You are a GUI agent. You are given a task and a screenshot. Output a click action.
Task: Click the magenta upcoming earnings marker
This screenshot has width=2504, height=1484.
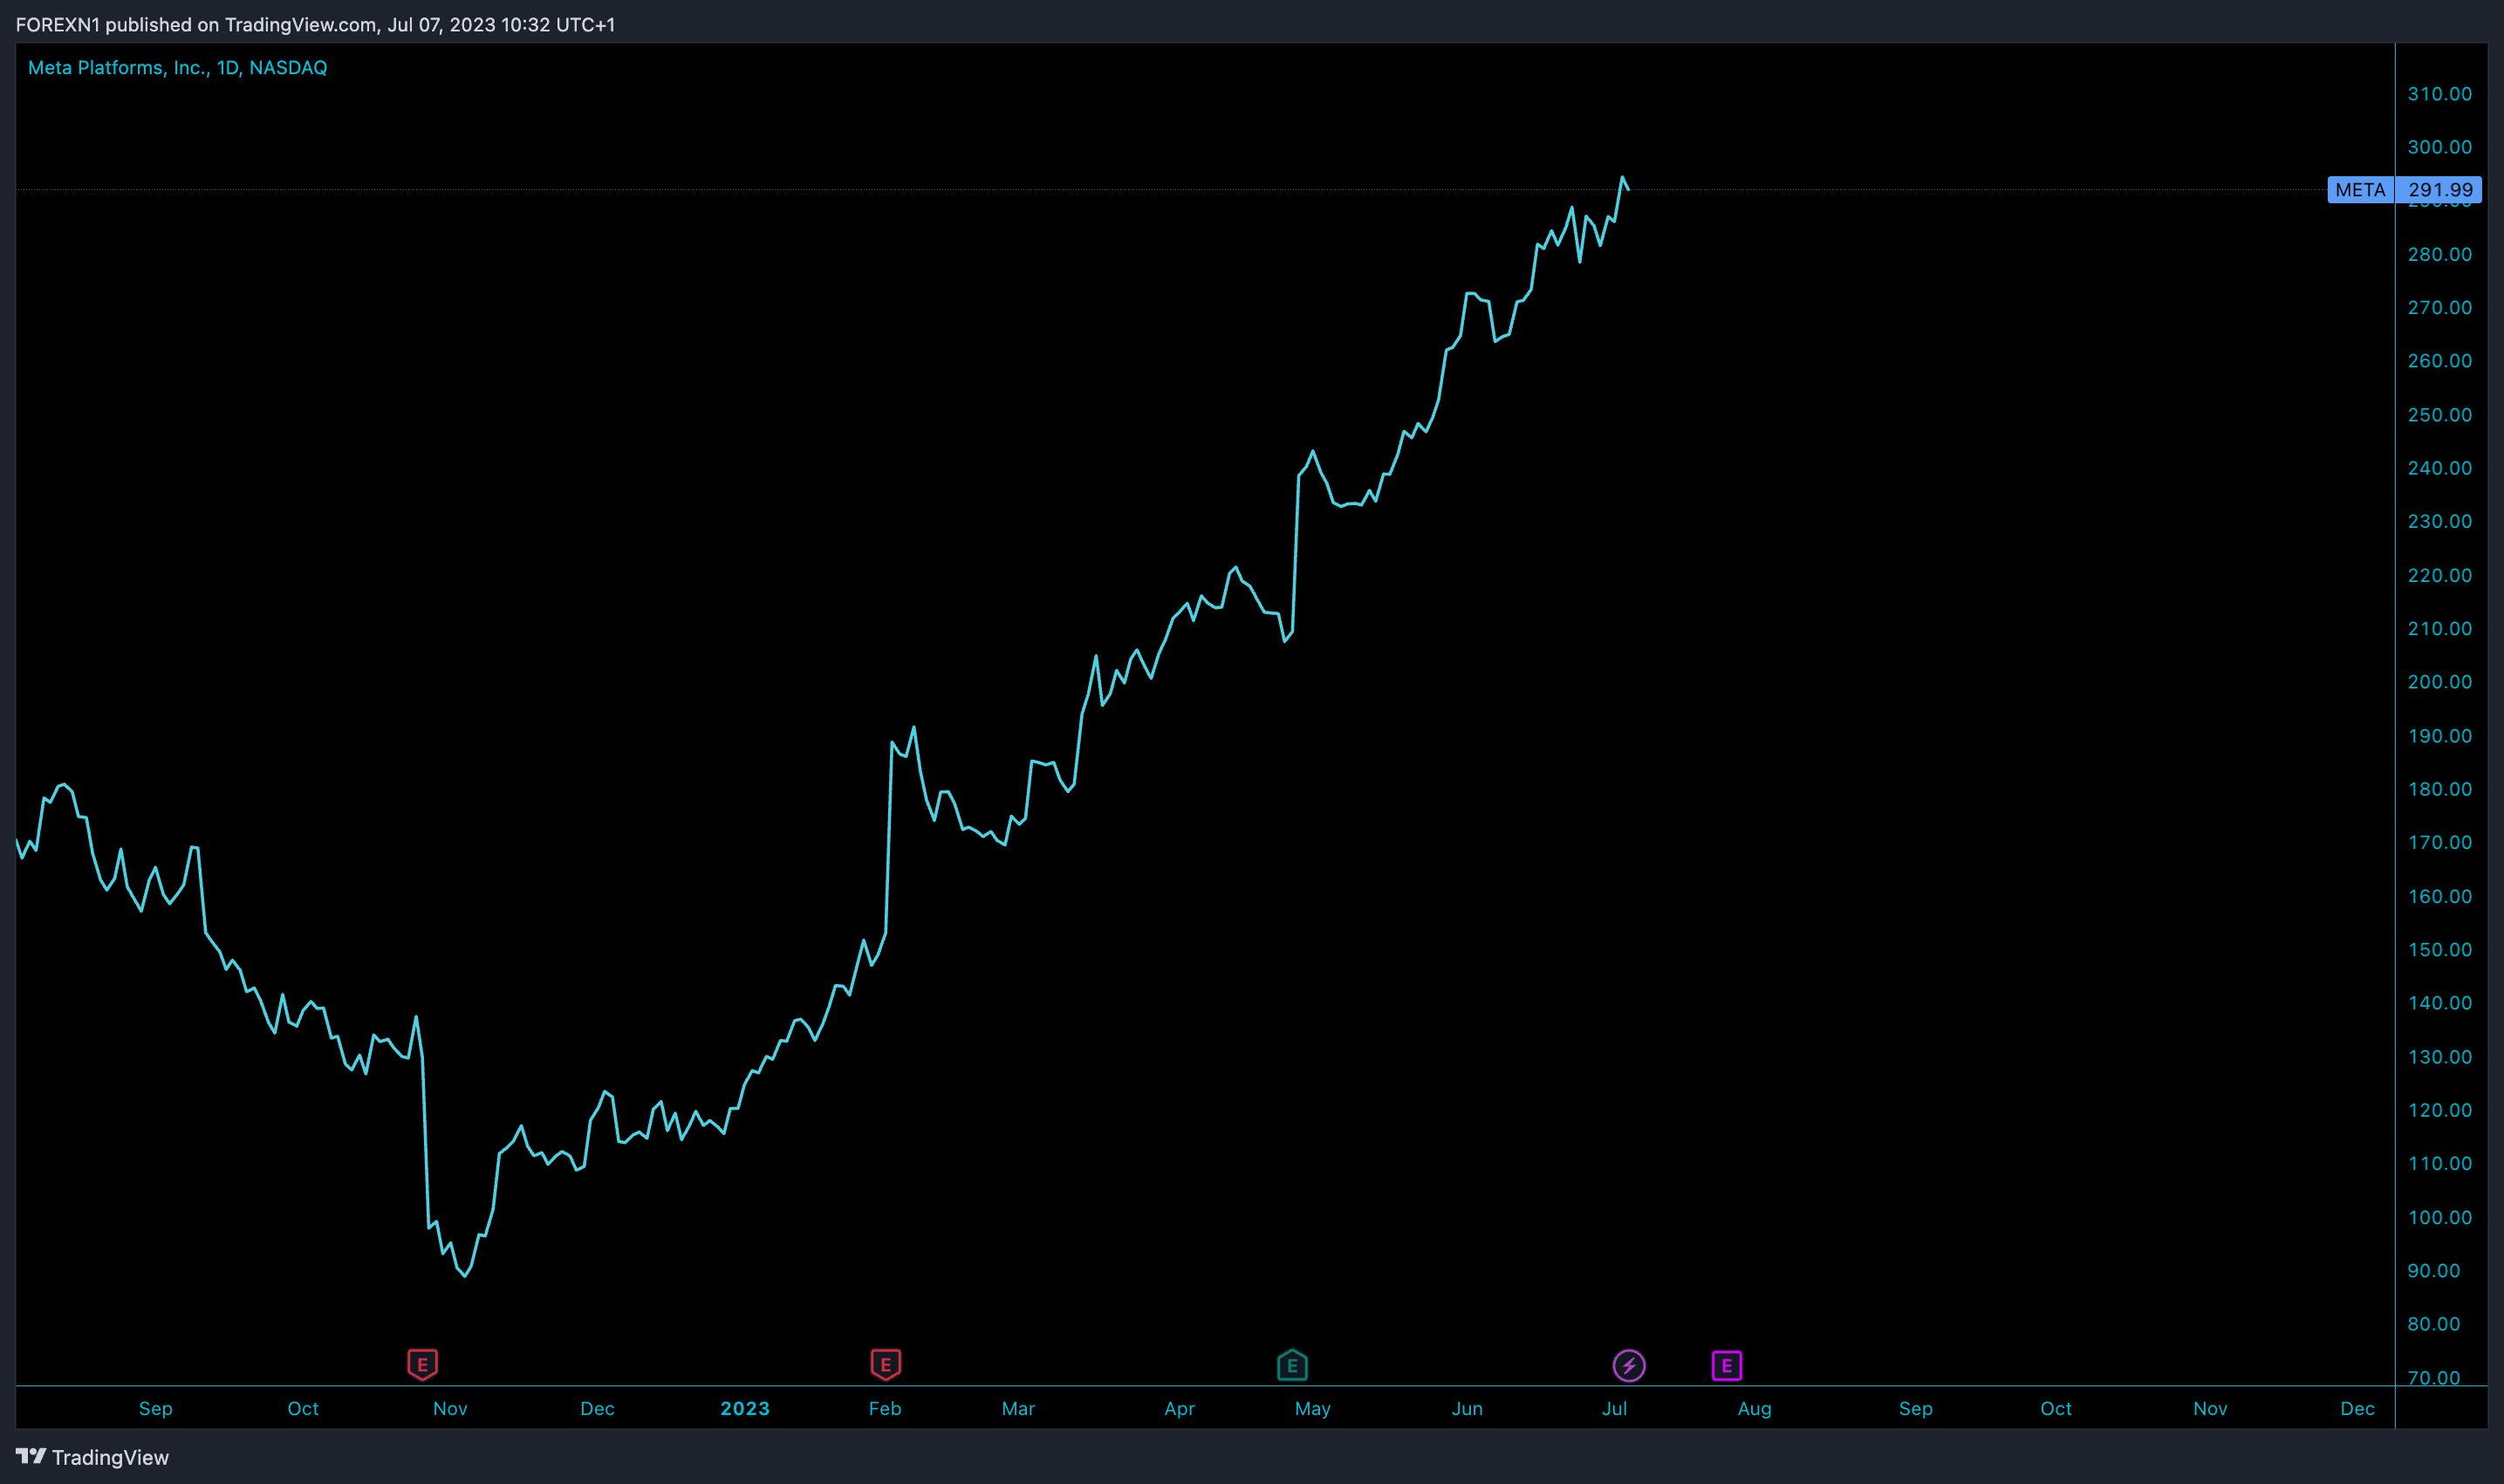[1727, 1365]
